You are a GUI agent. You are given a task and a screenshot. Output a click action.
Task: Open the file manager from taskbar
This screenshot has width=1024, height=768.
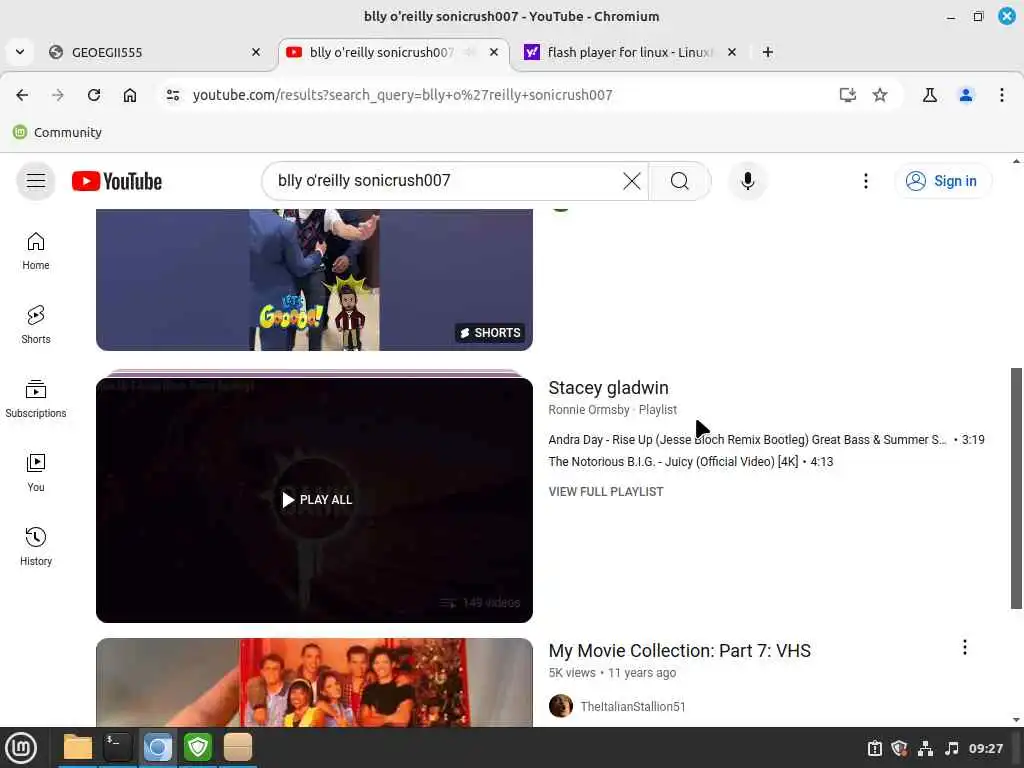point(78,747)
